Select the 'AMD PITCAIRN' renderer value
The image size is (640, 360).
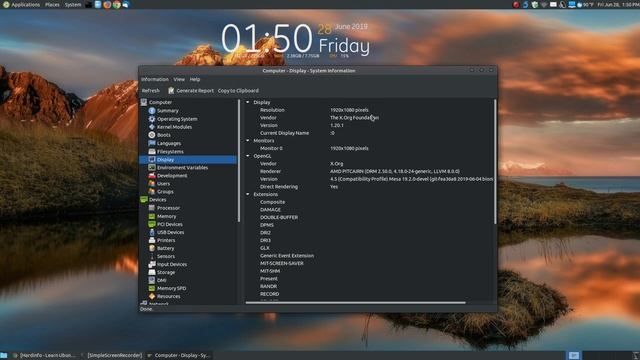395,171
